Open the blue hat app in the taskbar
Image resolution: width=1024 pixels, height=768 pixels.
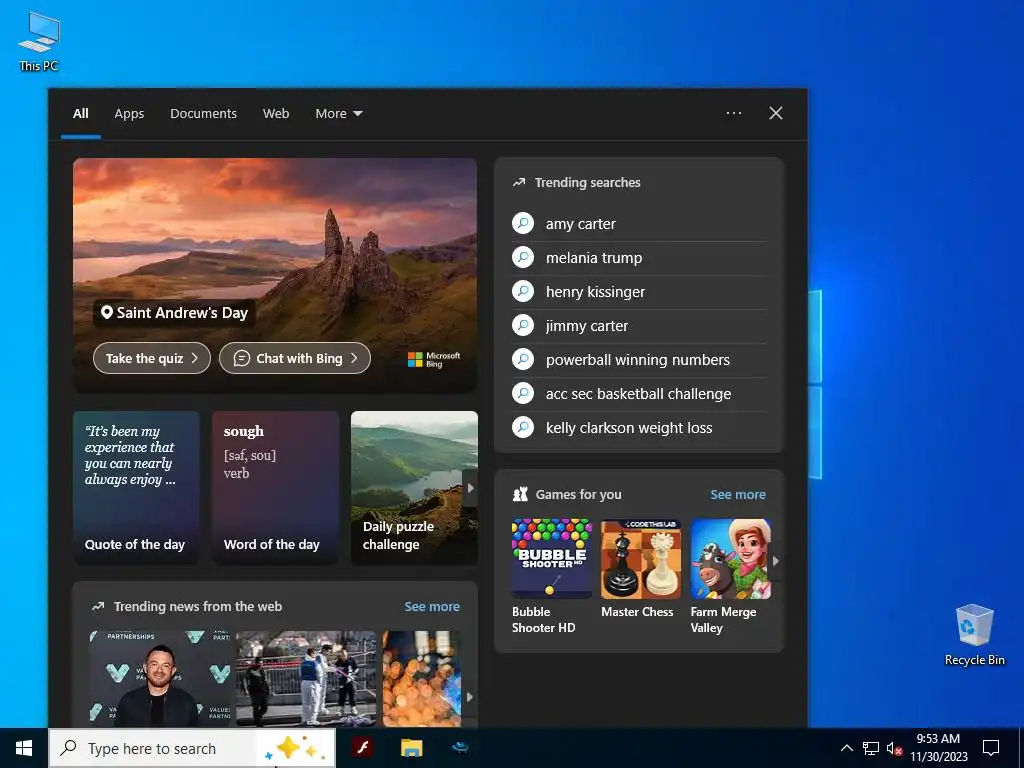point(460,748)
